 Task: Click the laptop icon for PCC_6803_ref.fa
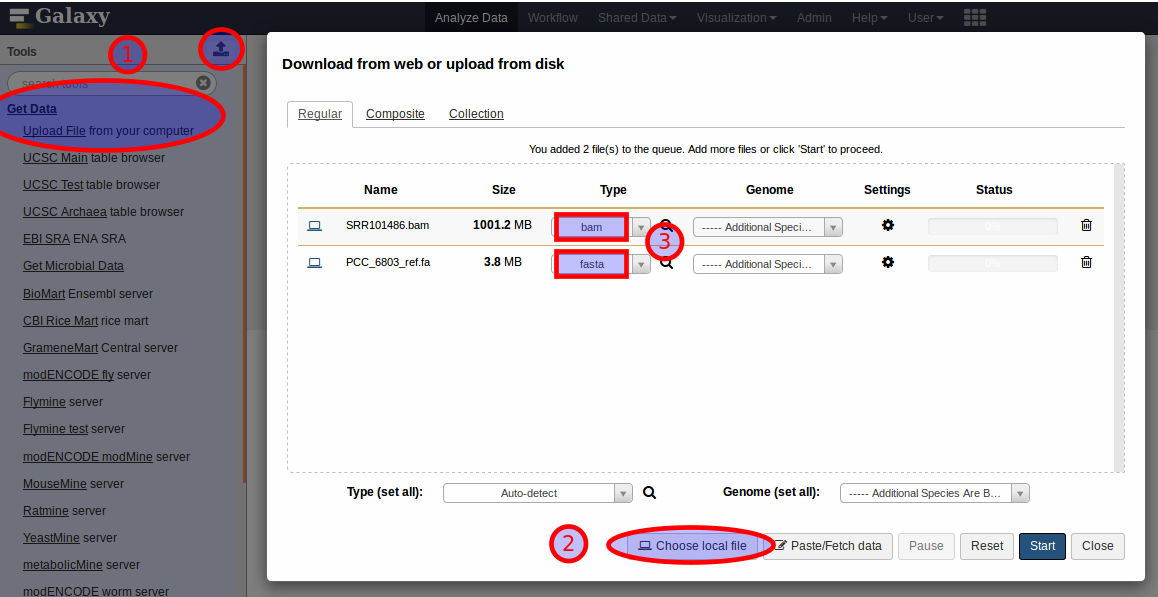(315, 262)
